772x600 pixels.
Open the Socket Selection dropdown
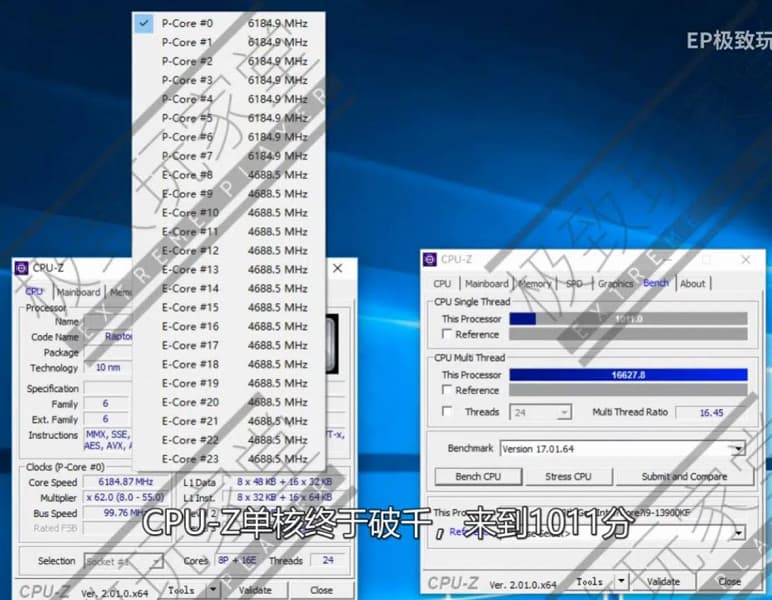click(123, 561)
